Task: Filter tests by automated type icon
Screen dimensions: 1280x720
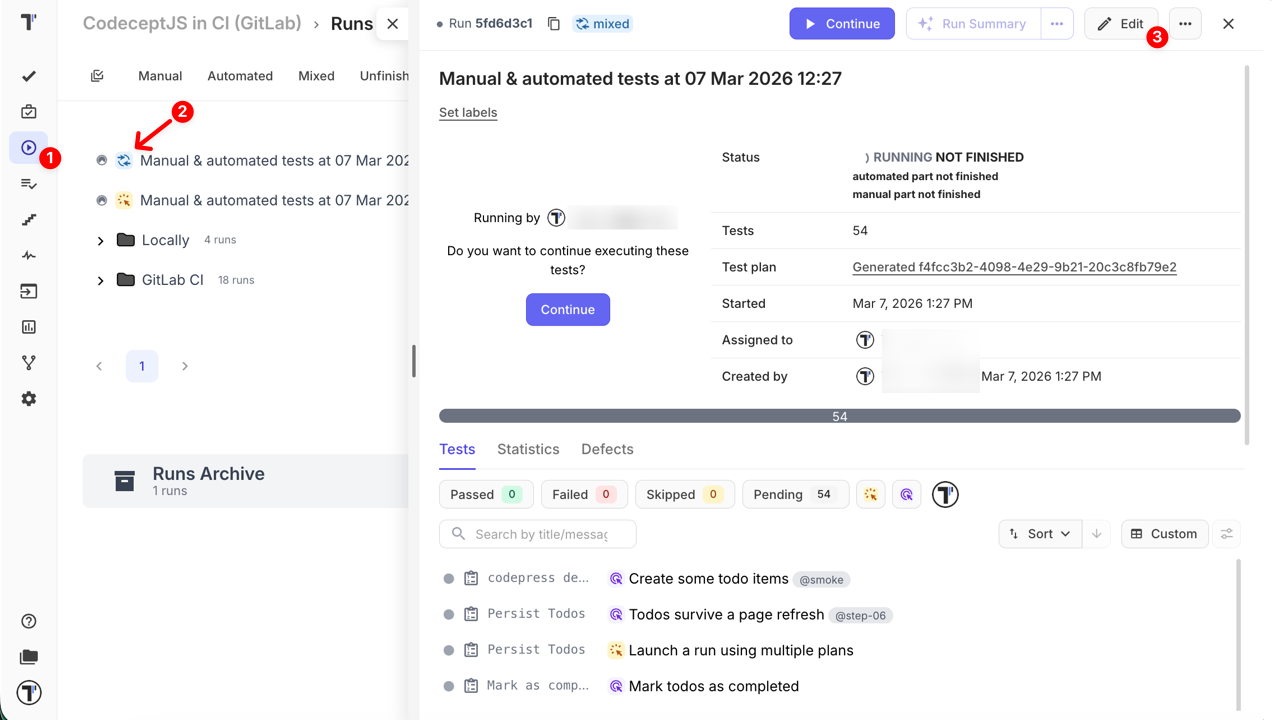Action: click(906, 494)
